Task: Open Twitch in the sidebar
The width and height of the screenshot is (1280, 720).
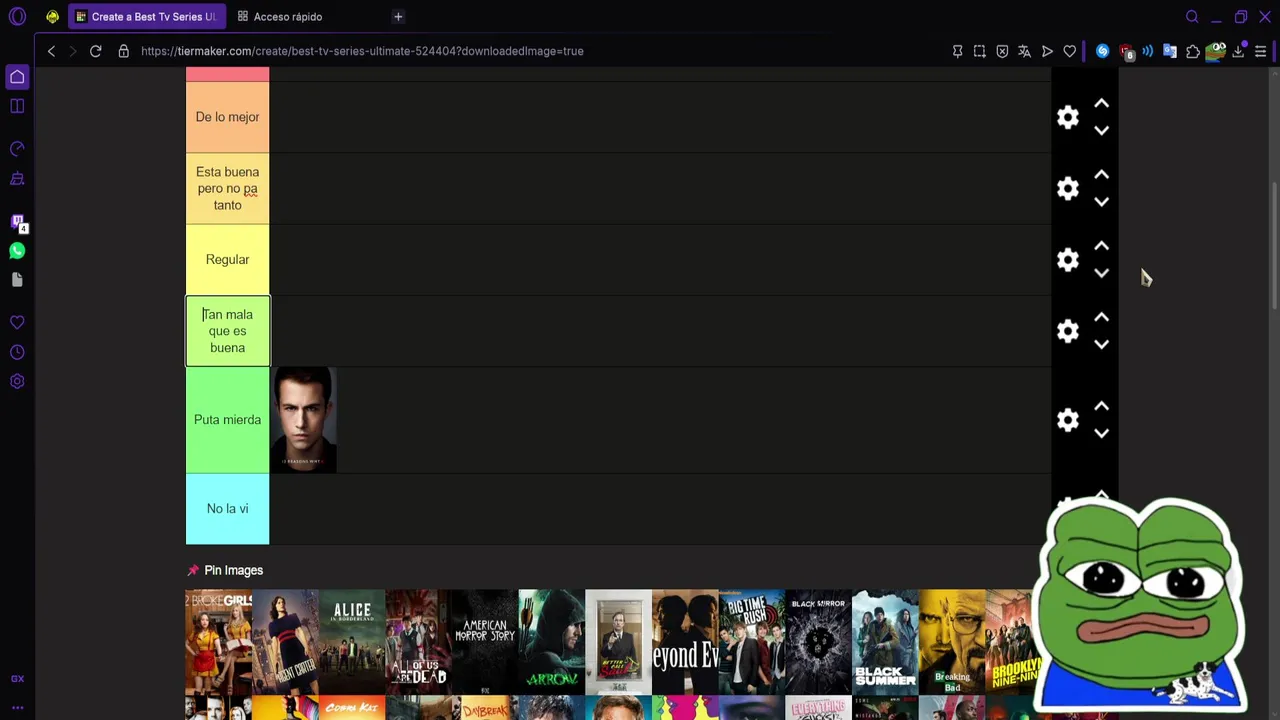Action: tap(17, 222)
